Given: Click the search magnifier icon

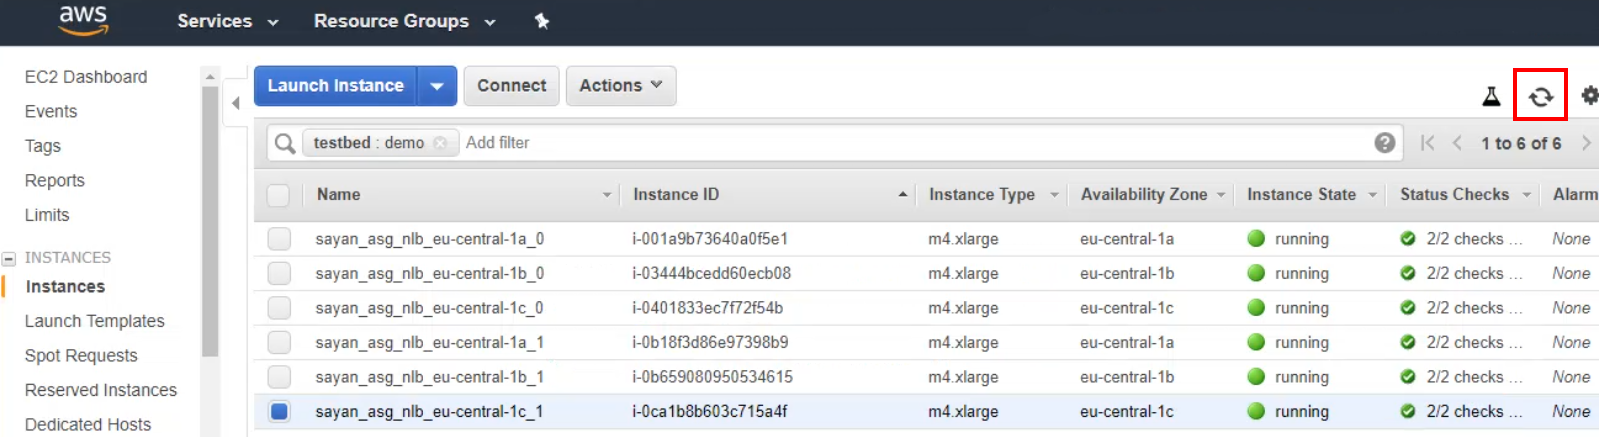Looking at the screenshot, I should (285, 143).
